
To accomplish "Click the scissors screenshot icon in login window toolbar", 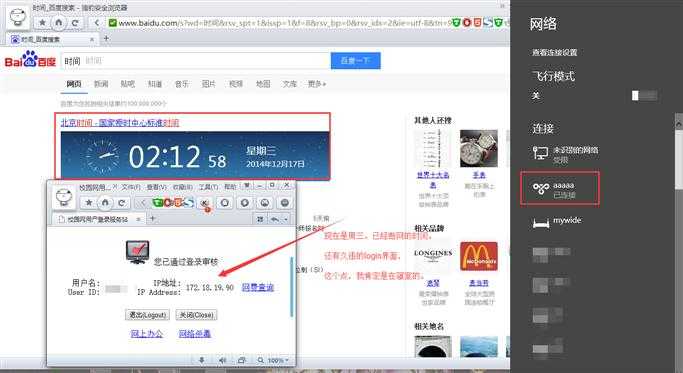I will coord(205,203).
